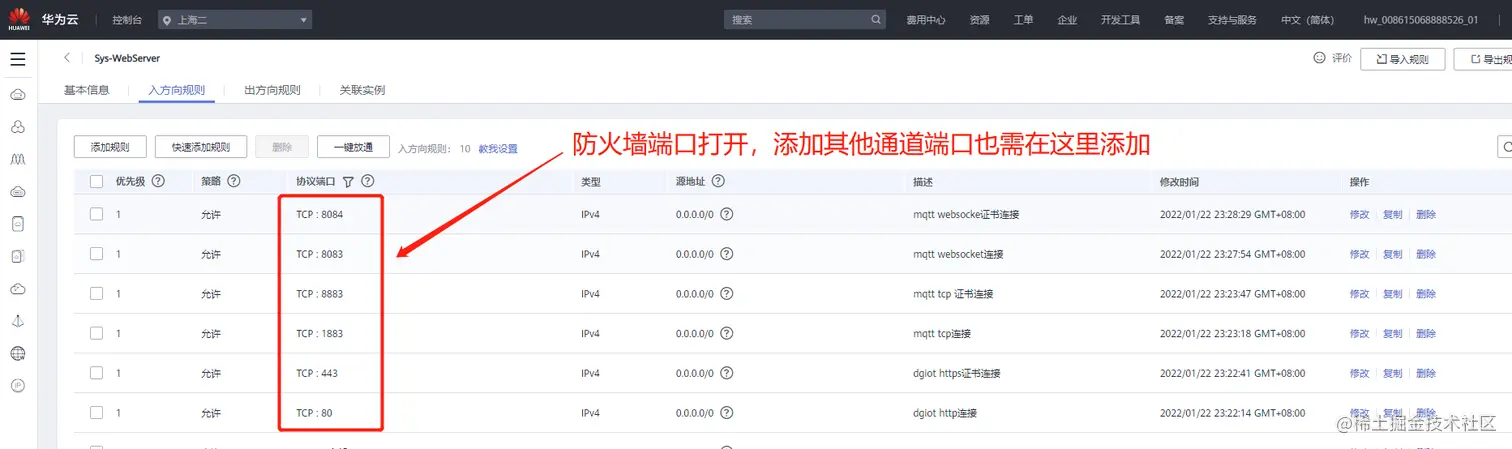Viewport: 1512px width, 449px height.
Task: Click the timestamp 2022/01/22 23:28:29 GMT+08:00
Action: pyautogui.click(x=1232, y=214)
